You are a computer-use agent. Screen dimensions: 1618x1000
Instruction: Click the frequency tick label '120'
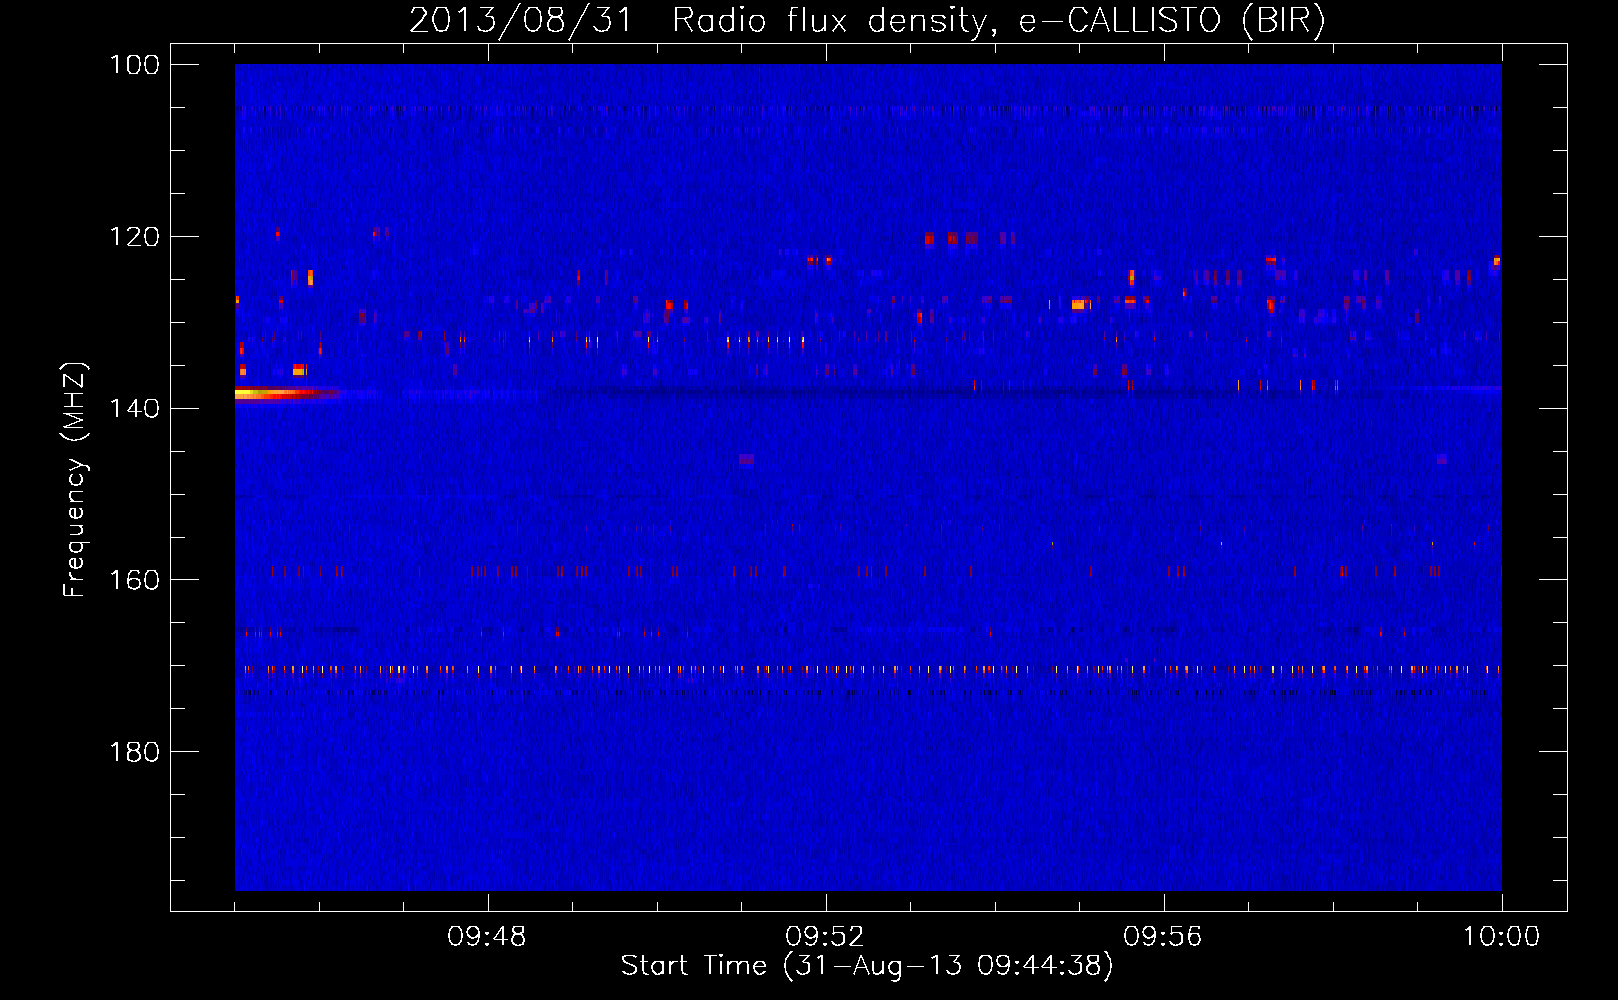134,237
